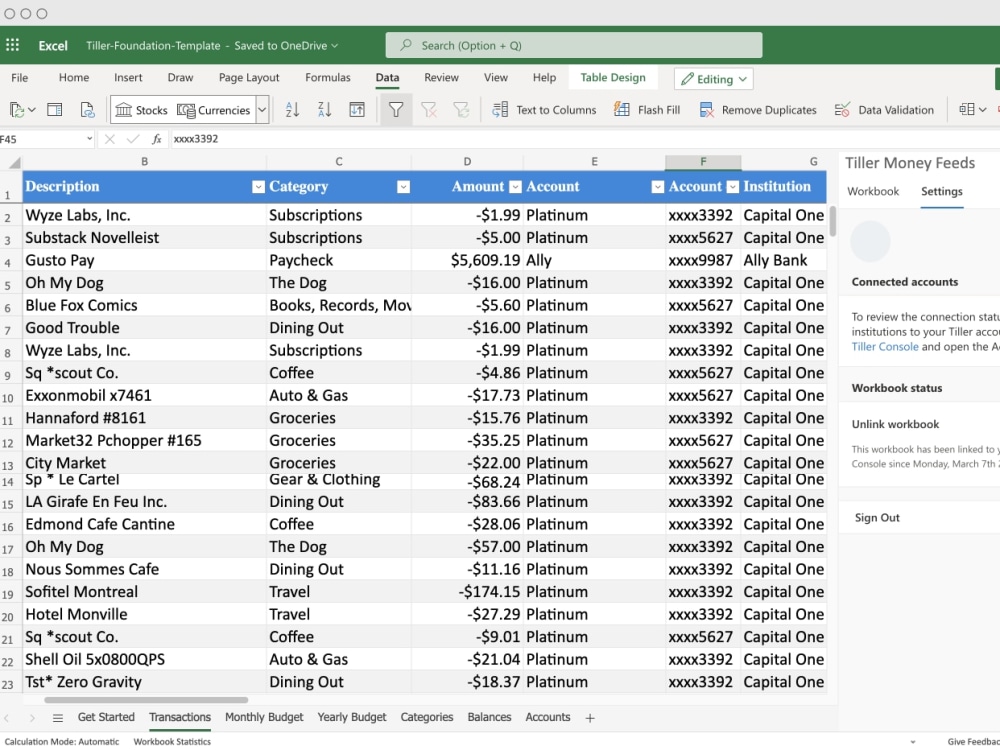Screen dimensions: 1000x750
Task: Click the Reapply filter icon
Action: pos(461,110)
